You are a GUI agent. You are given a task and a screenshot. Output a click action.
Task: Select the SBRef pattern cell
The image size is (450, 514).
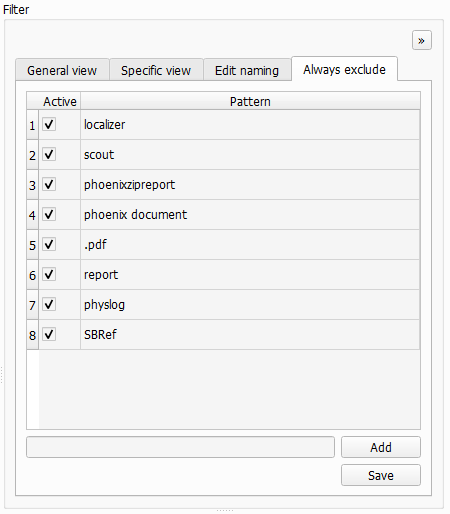click(x=250, y=335)
